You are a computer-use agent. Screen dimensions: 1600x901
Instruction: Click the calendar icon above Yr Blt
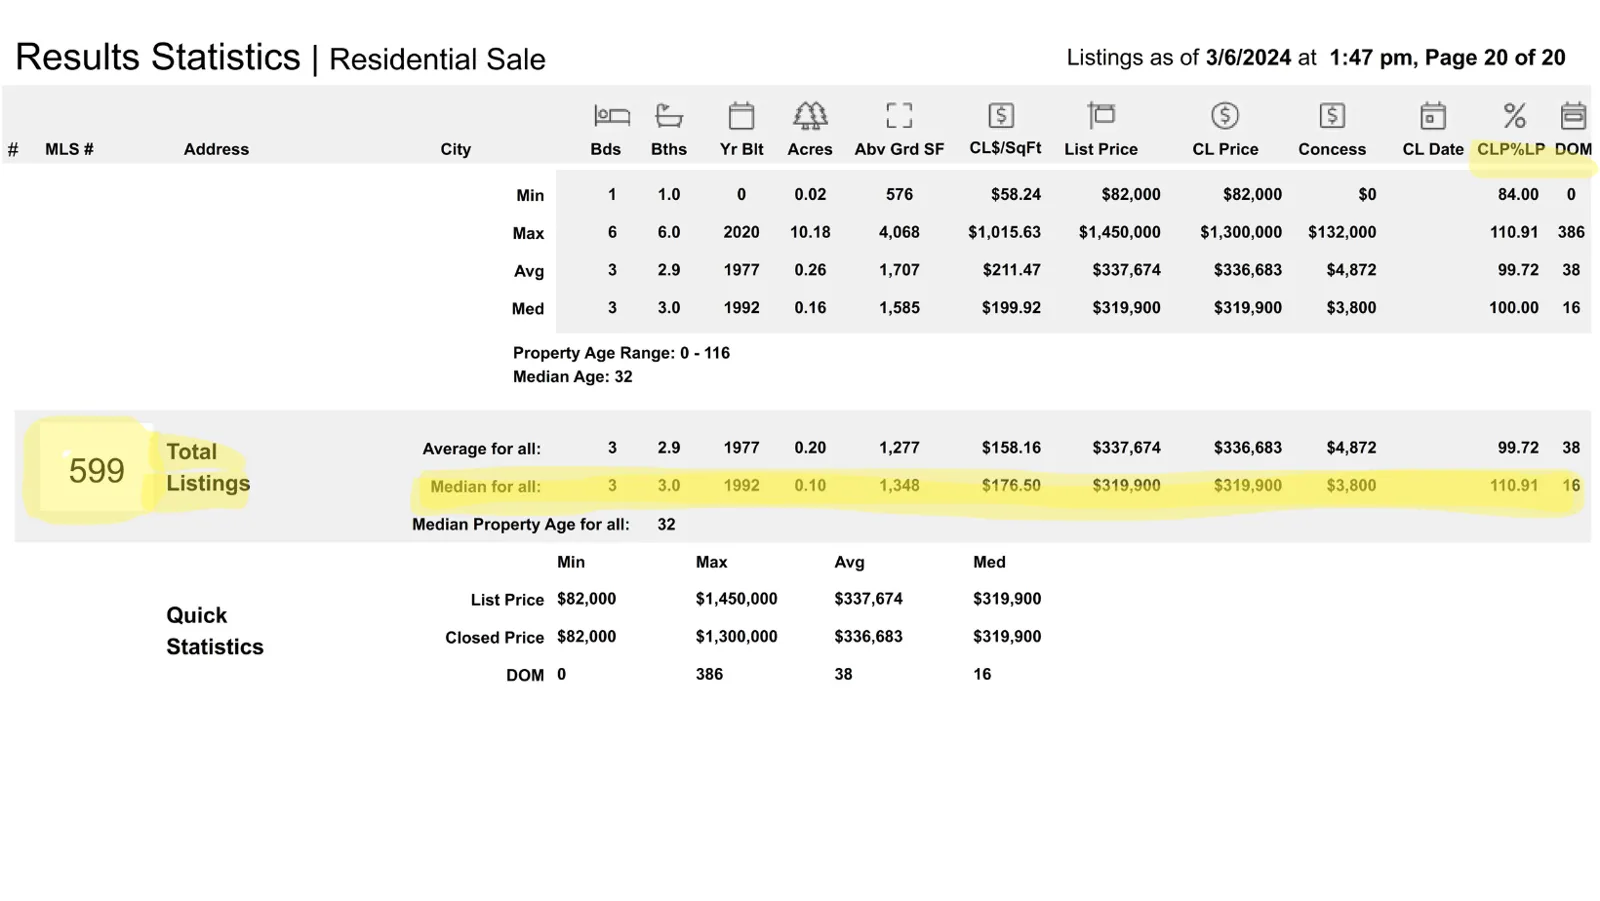click(741, 116)
